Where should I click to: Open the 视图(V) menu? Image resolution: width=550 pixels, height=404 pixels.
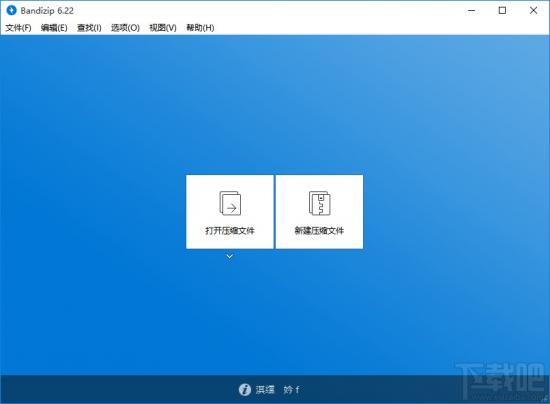[163, 28]
